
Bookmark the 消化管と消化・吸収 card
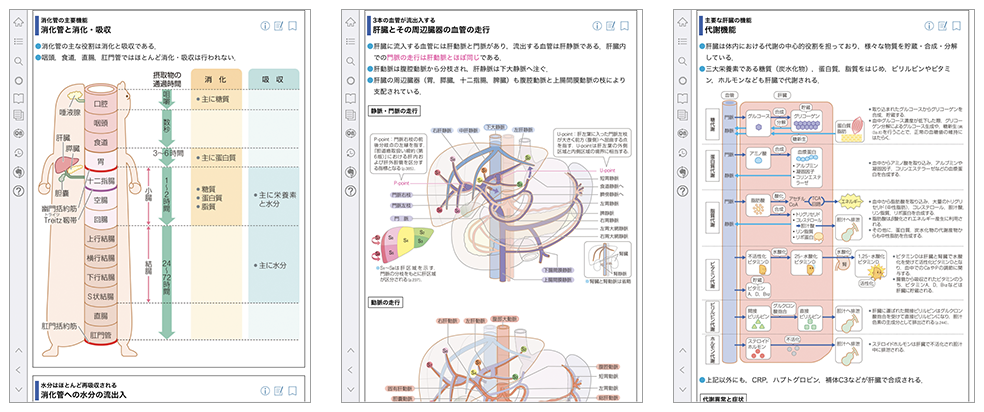point(292,26)
